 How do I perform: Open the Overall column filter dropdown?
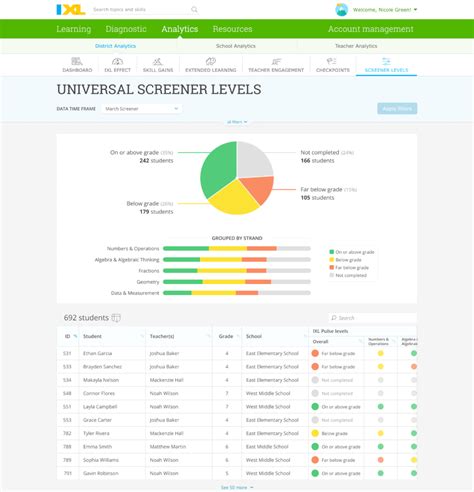coord(360,341)
